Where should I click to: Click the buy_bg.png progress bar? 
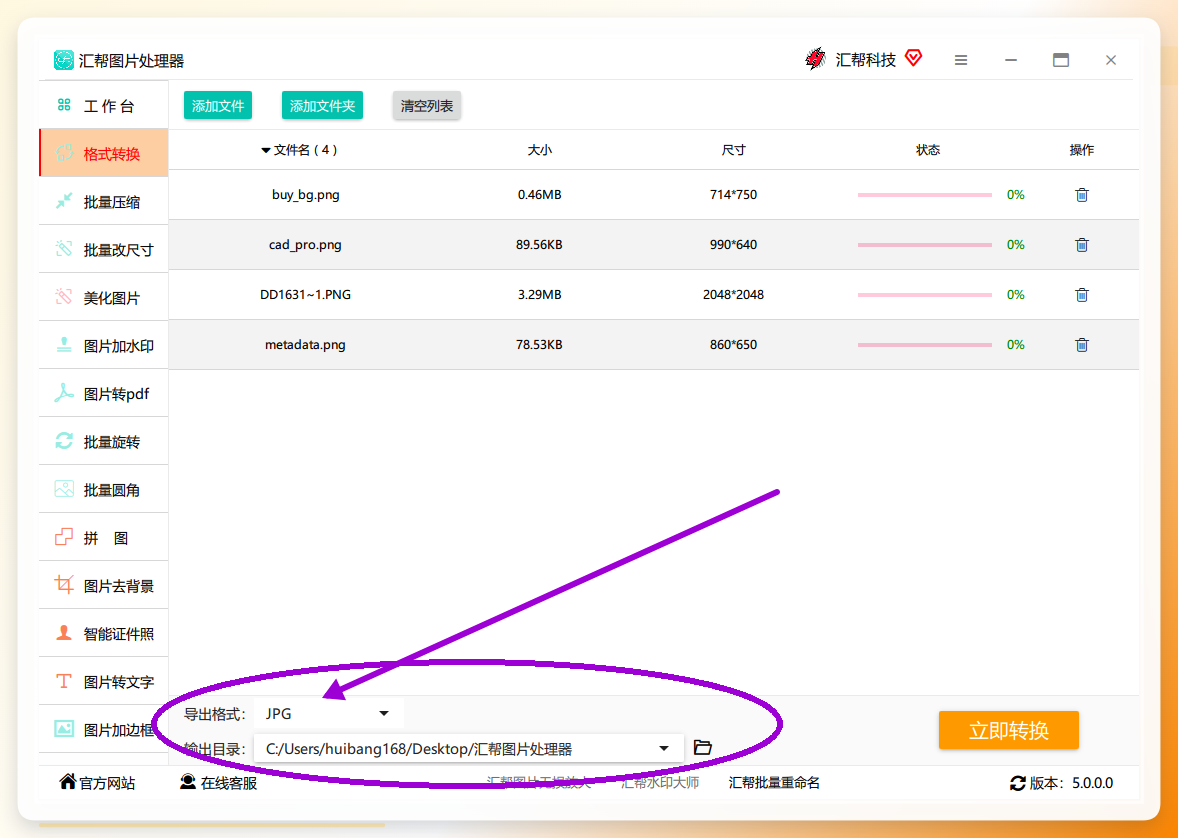tap(925, 195)
